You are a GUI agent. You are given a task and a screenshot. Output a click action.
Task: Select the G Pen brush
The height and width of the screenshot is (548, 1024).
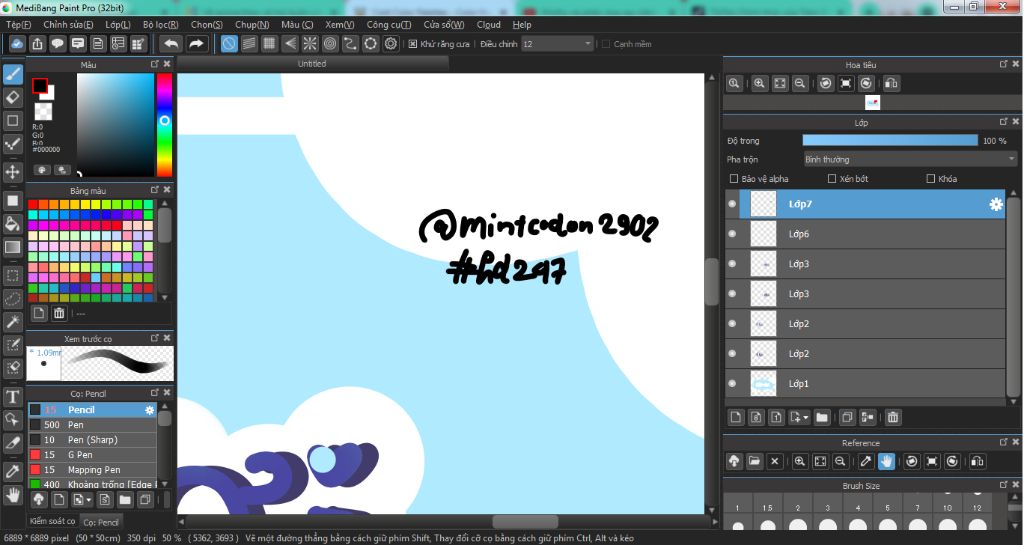pos(93,455)
